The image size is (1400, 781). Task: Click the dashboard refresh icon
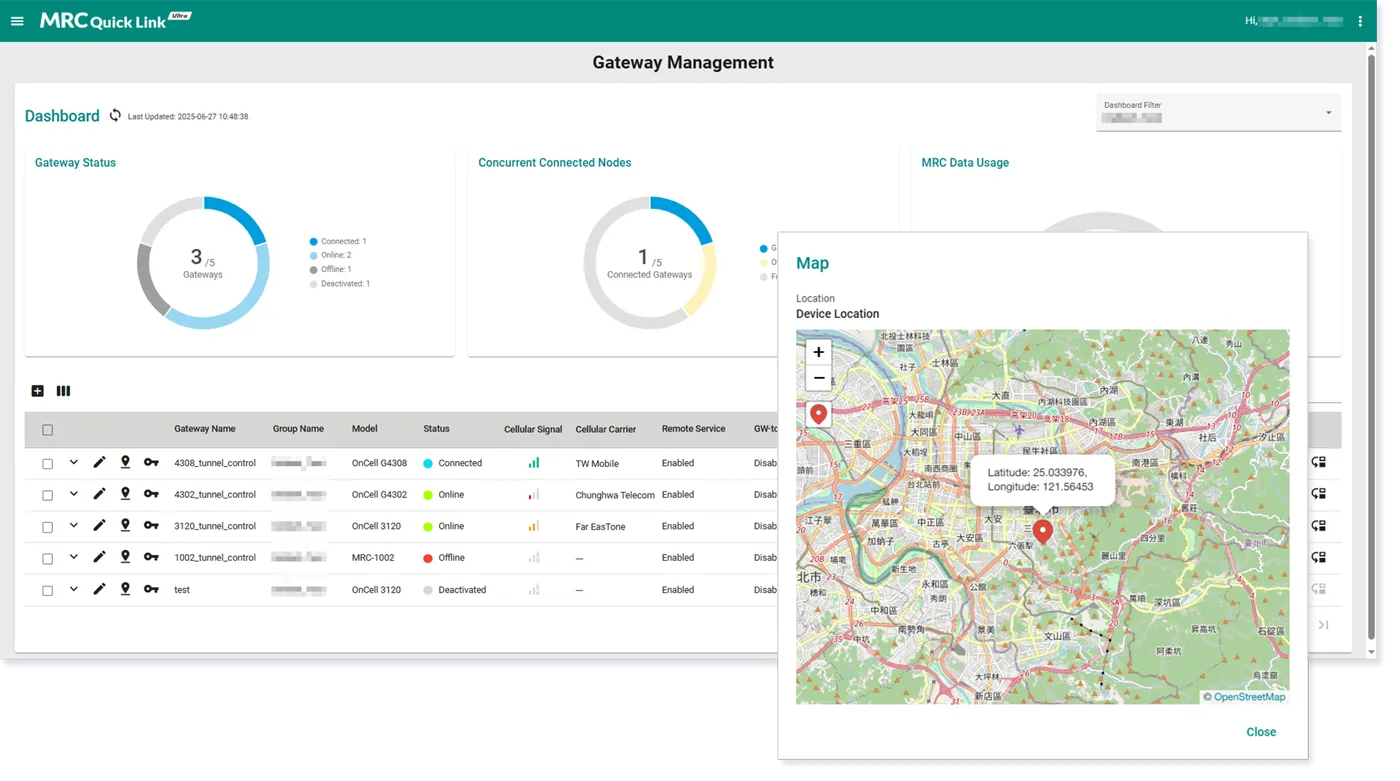[x=115, y=116]
